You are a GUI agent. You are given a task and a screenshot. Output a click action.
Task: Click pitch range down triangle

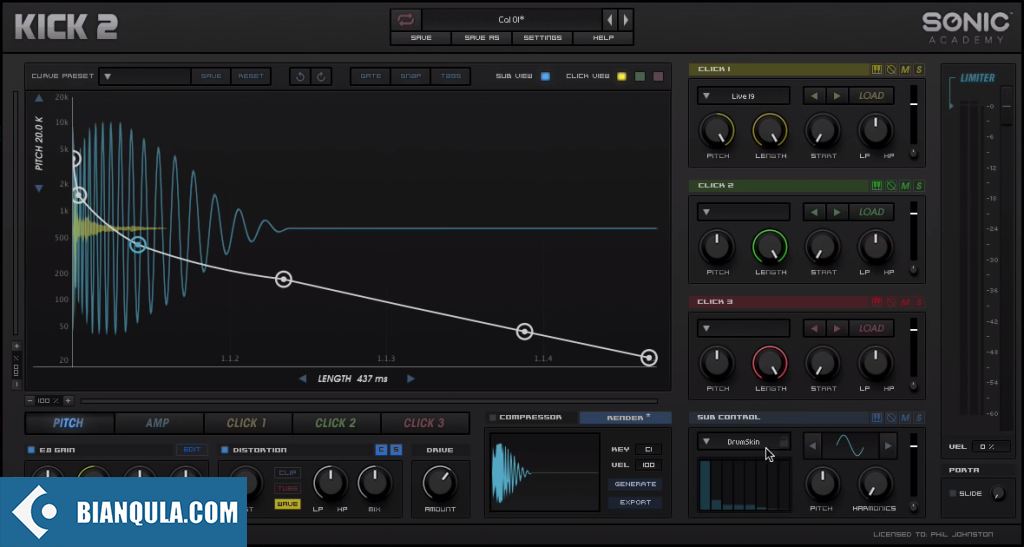39,189
